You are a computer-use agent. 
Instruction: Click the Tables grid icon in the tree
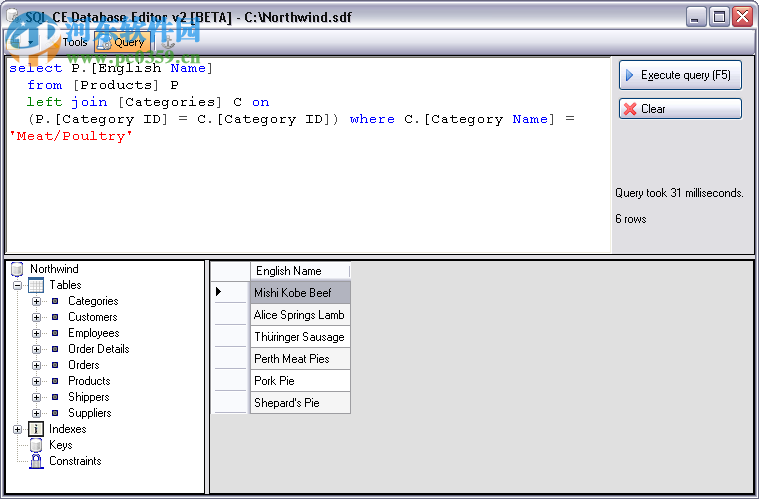(x=36, y=285)
